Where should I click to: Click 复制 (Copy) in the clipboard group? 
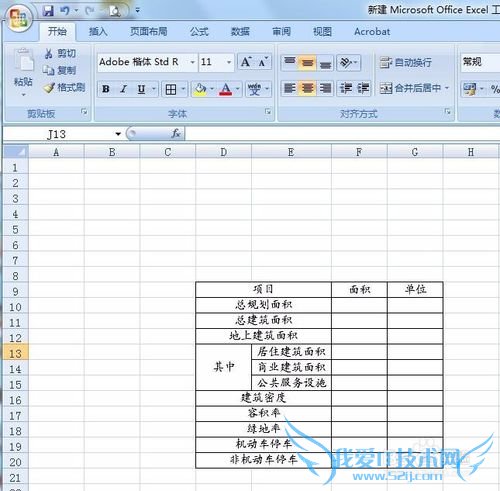click(x=59, y=70)
